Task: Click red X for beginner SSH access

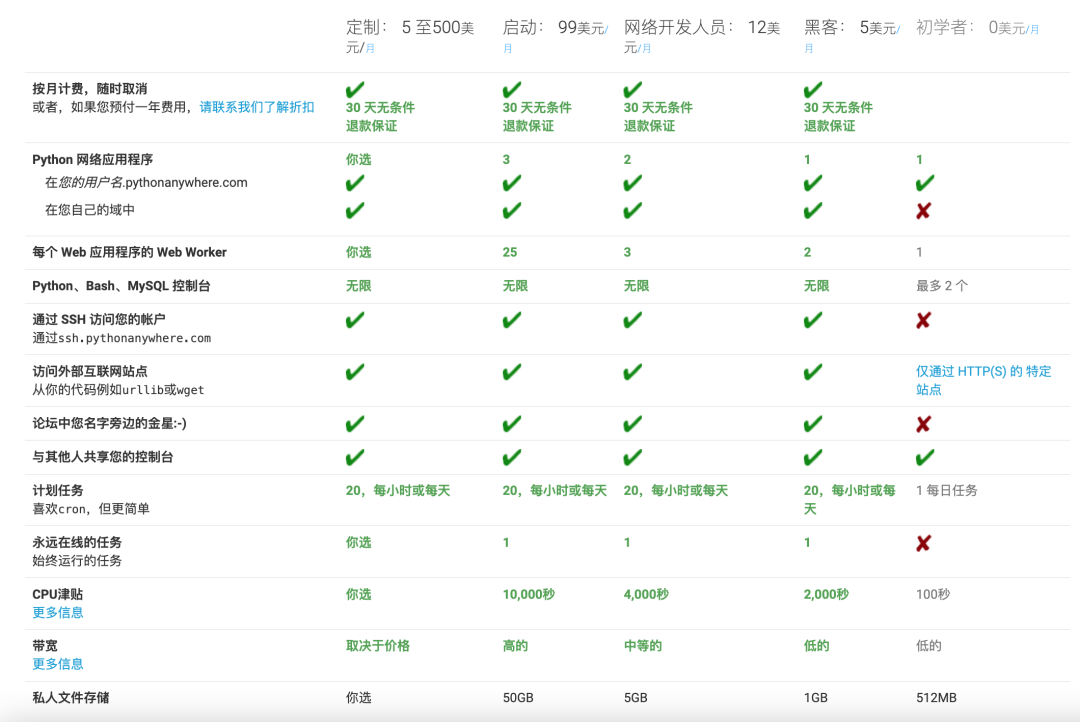Action: [924, 320]
